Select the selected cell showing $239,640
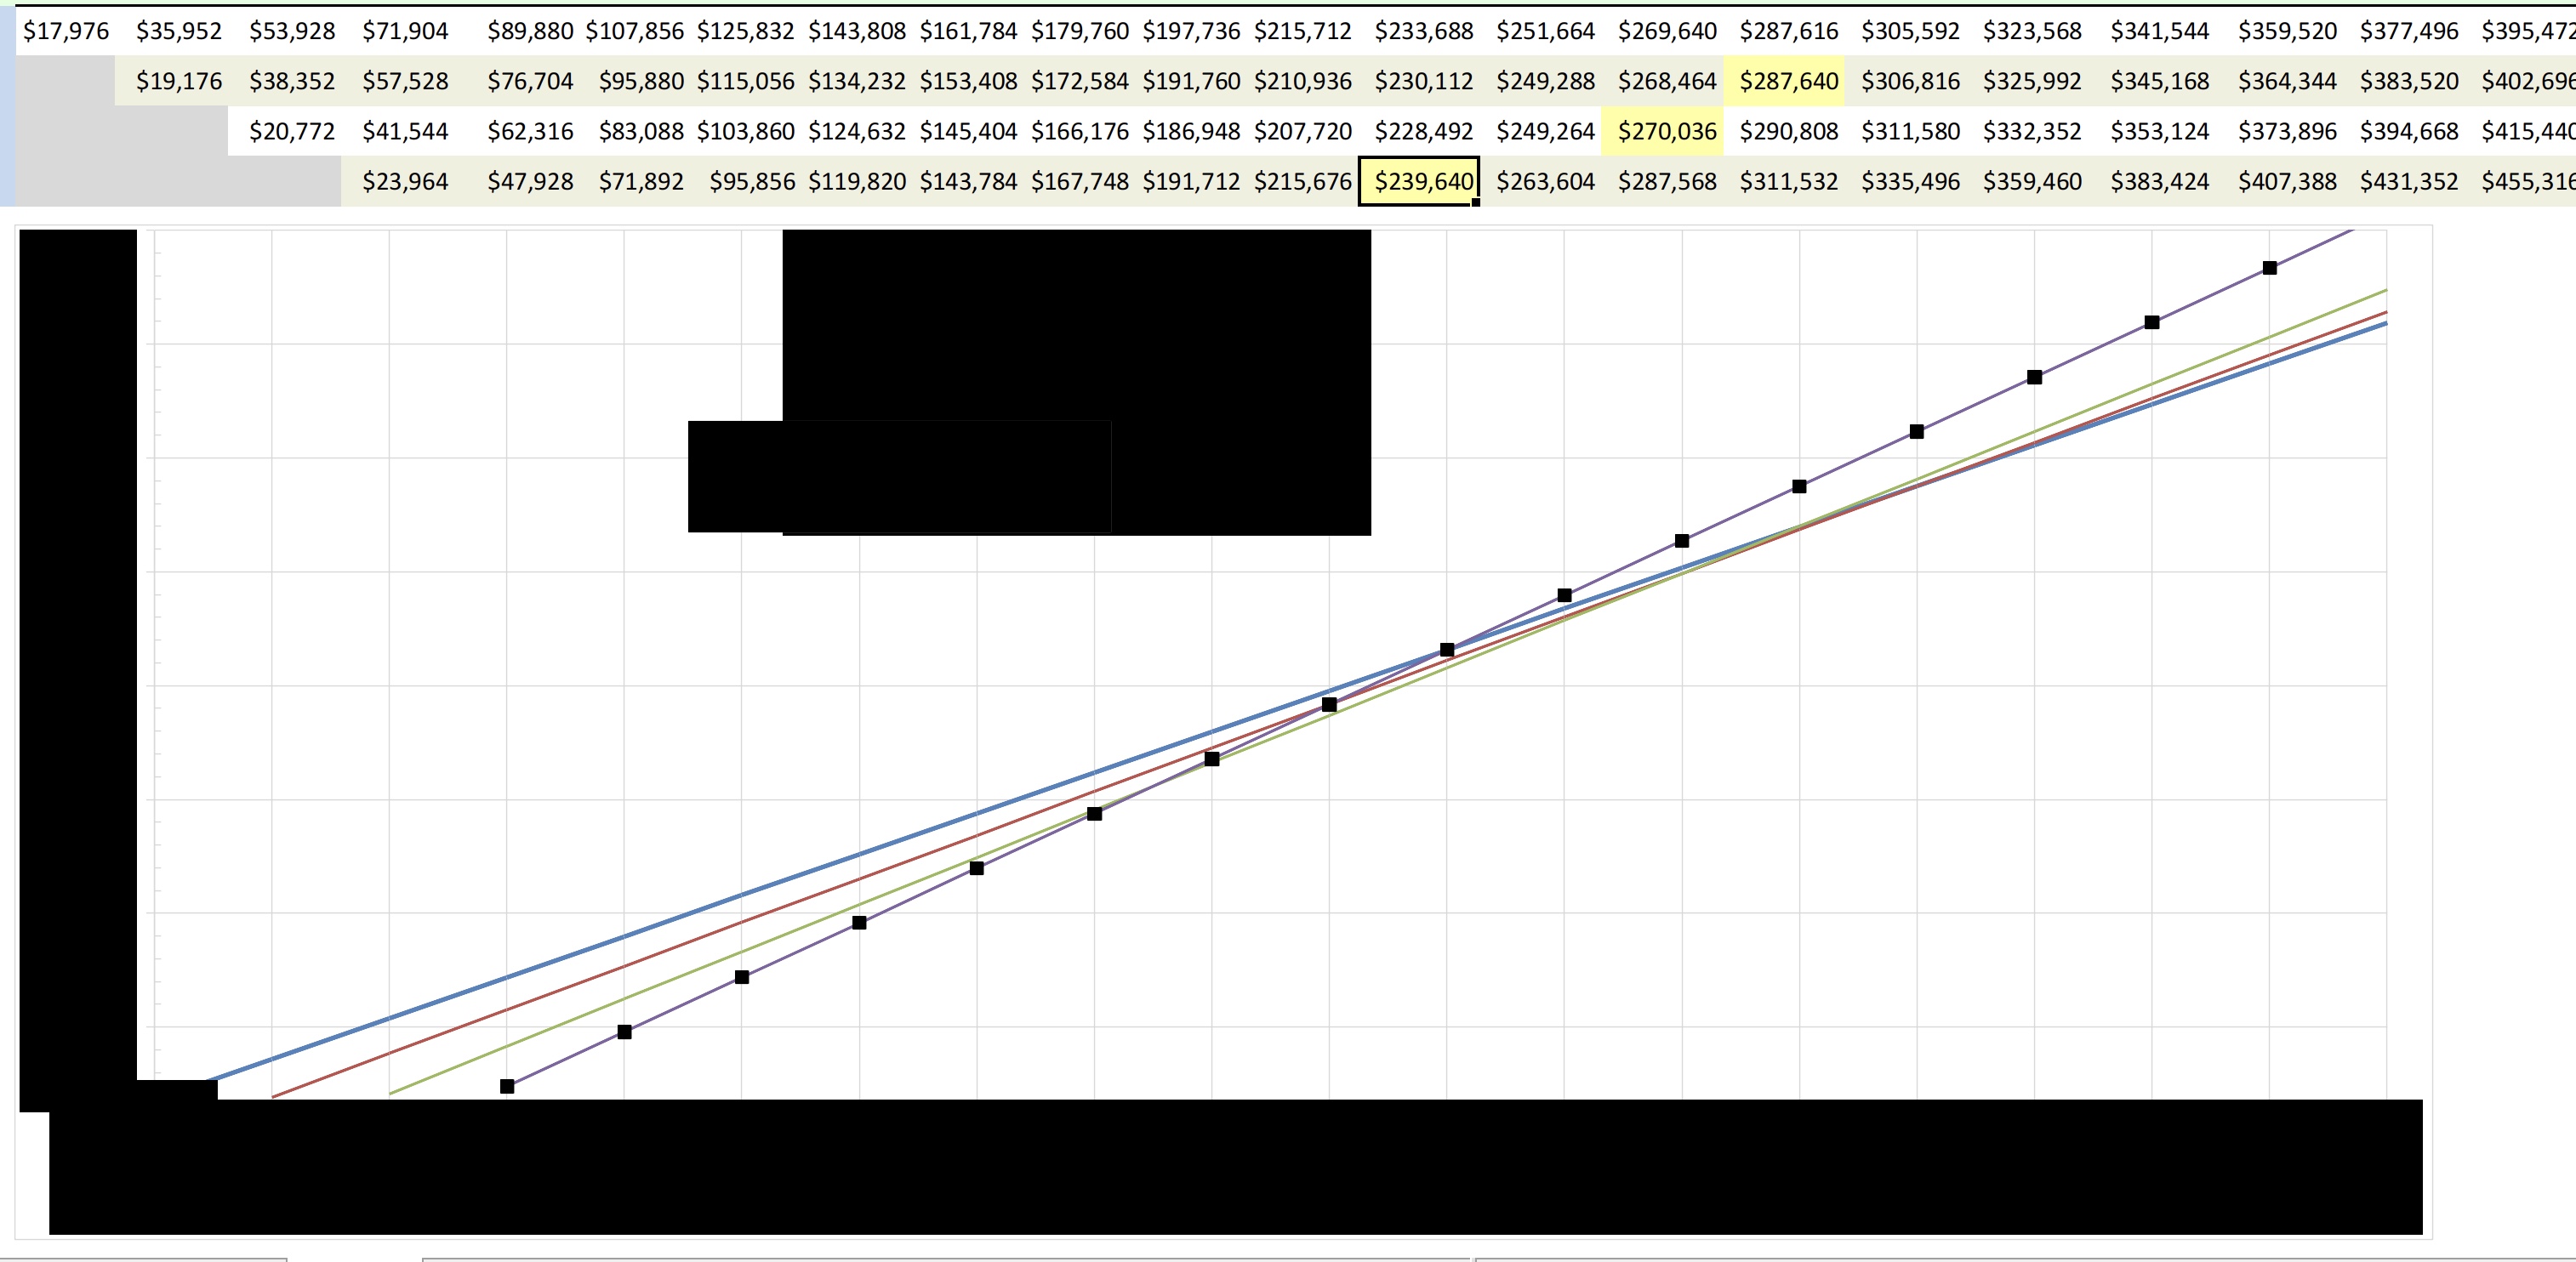Image resolution: width=2576 pixels, height=1262 pixels. (1418, 181)
